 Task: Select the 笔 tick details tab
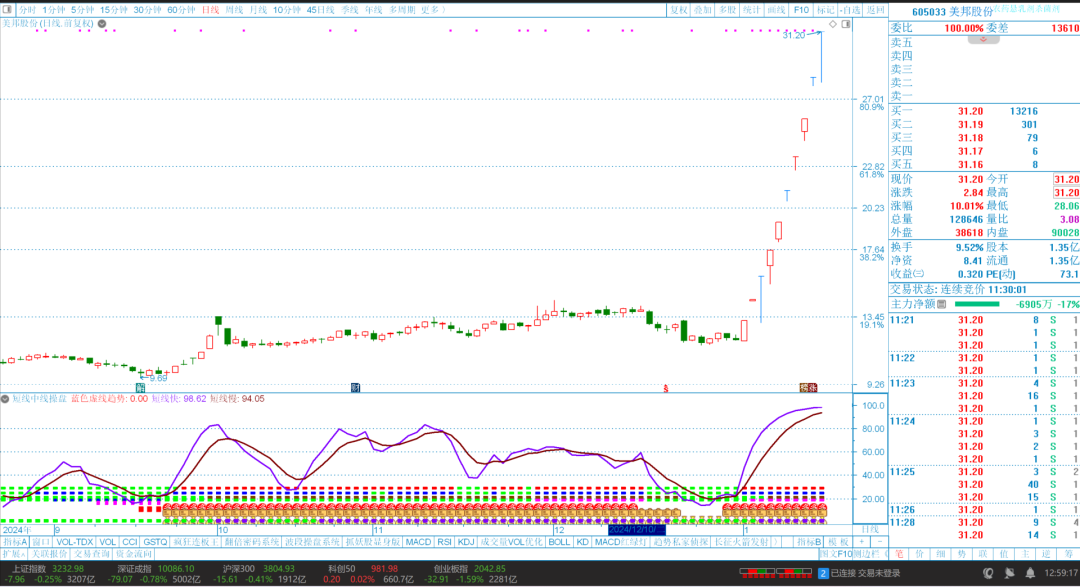coord(899,554)
